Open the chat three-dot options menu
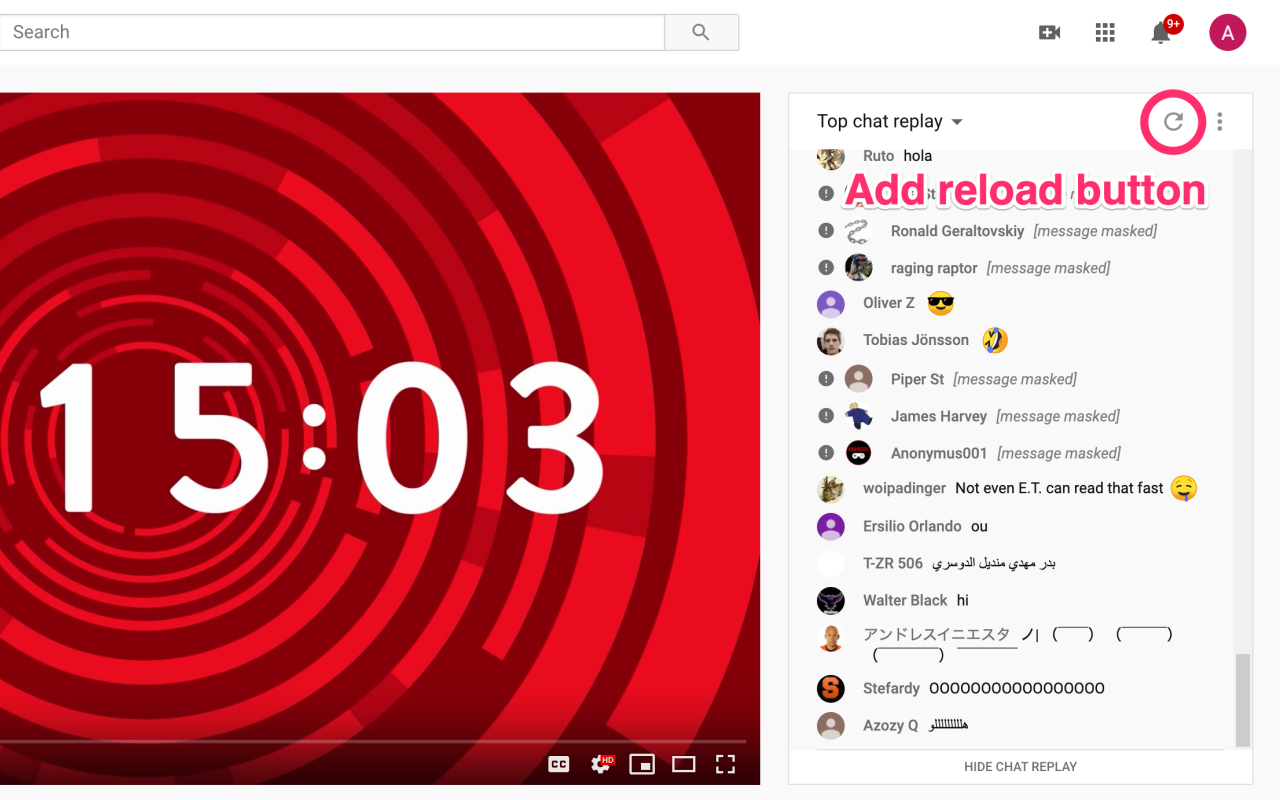This screenshot has height=800, width=1280. (1220, 122)
